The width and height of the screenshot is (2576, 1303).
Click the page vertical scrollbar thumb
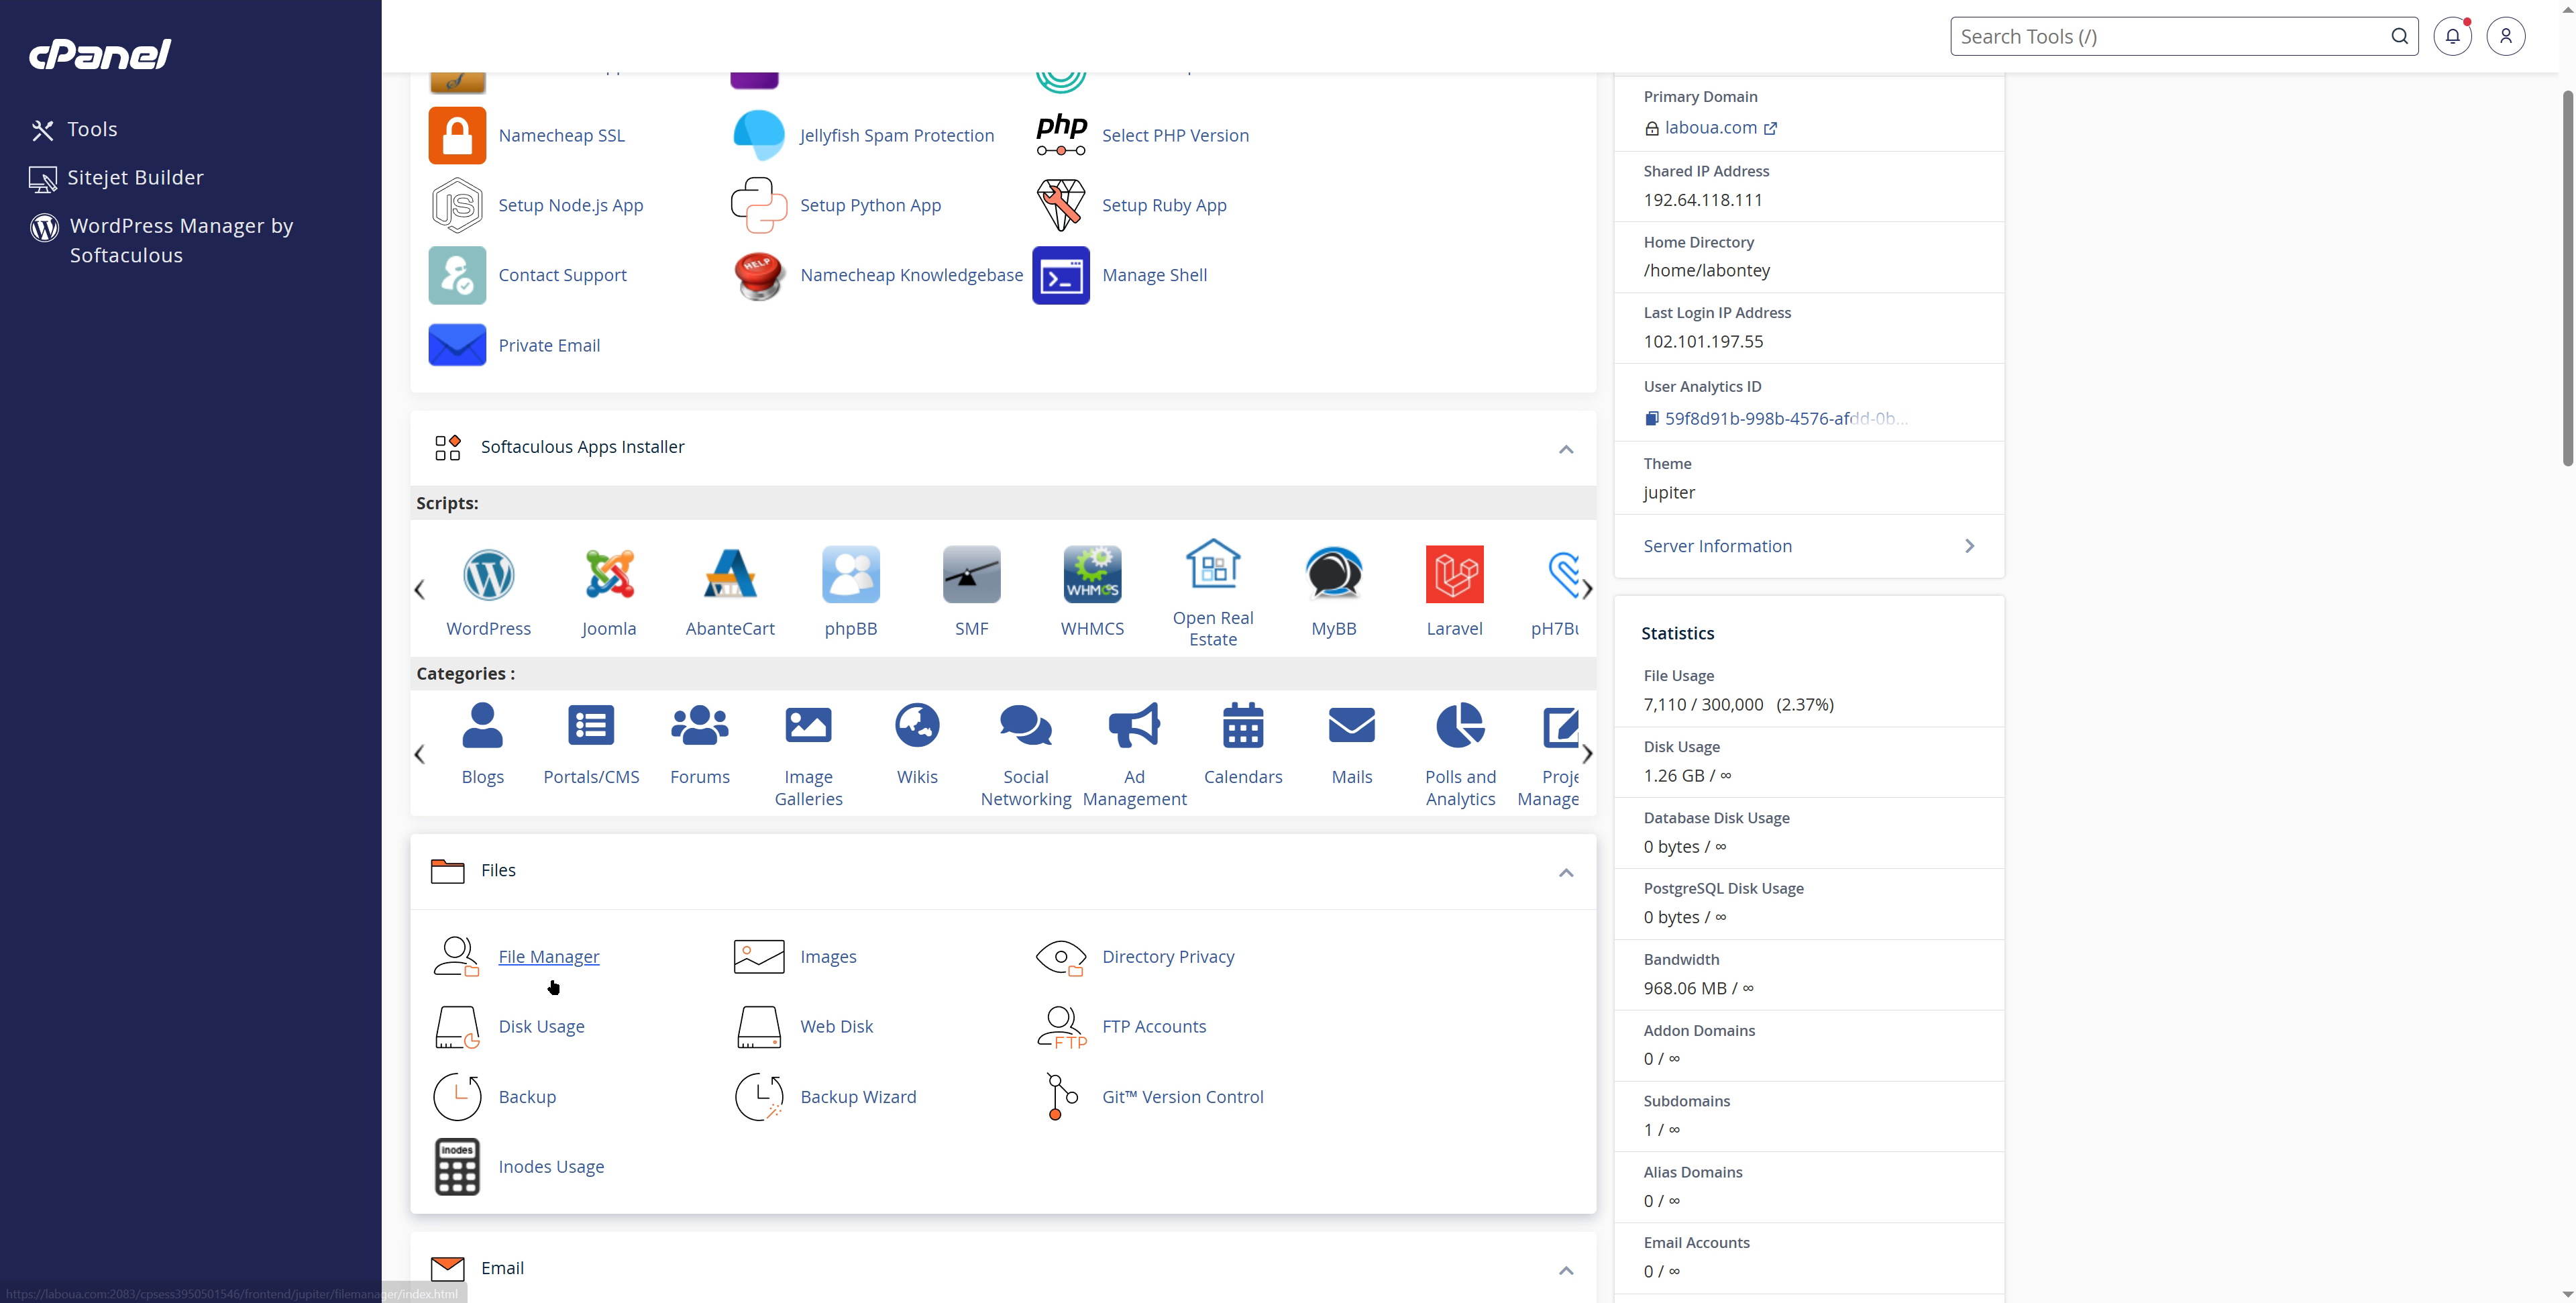coord(2567,278)
